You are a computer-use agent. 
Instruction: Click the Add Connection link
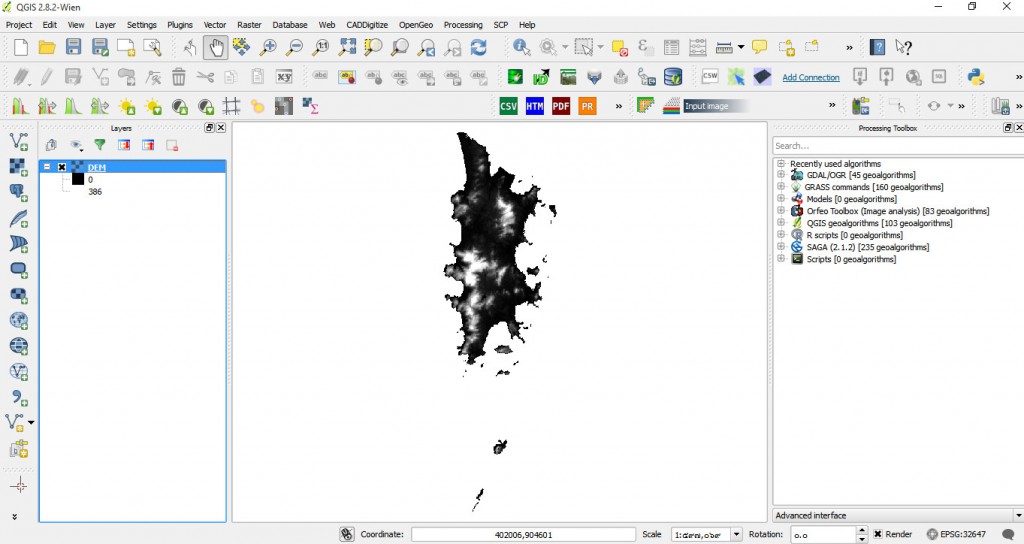click(x=810, y=77)
